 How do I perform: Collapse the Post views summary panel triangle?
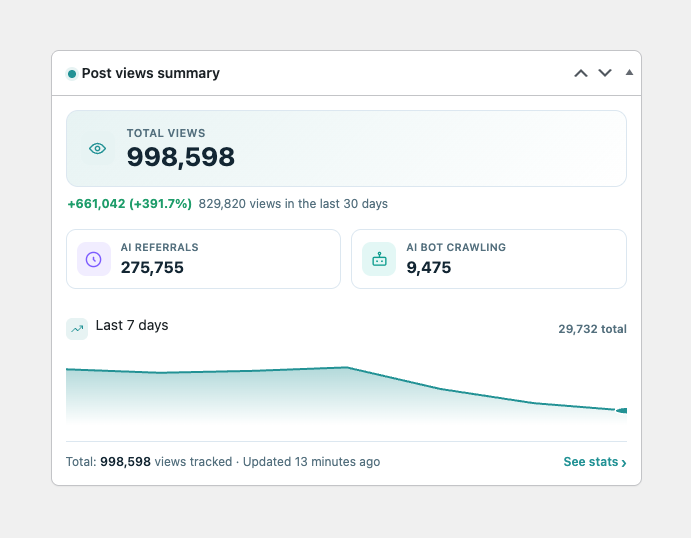pos(629,72)
